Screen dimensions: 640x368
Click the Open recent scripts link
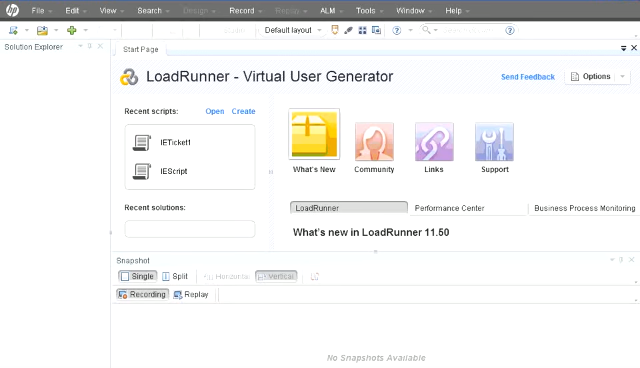tap(215, 111)
